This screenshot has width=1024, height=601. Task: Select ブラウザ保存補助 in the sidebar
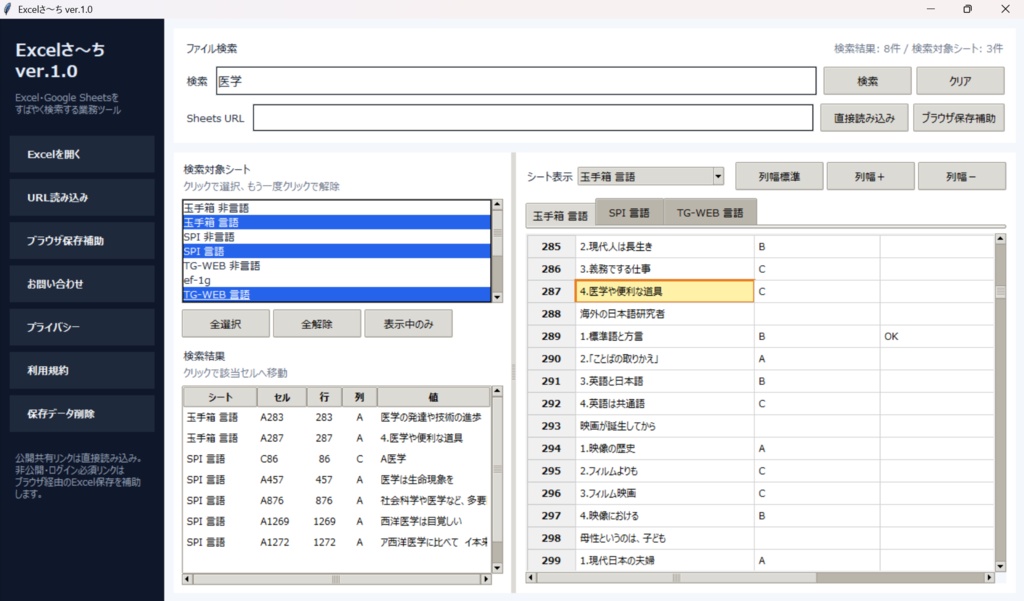click(82, 240)
